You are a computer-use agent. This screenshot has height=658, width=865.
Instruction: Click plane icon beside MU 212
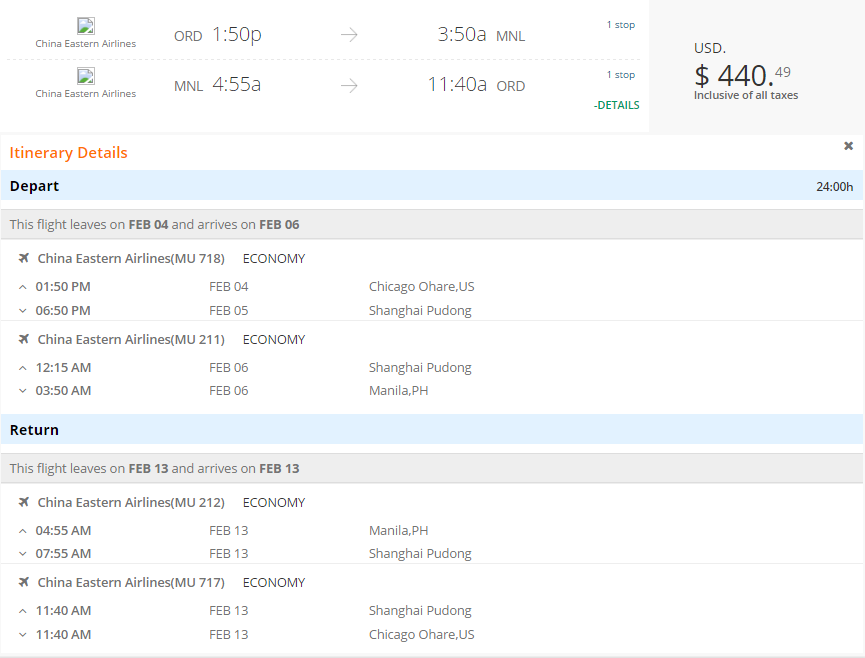pos(24,502)
